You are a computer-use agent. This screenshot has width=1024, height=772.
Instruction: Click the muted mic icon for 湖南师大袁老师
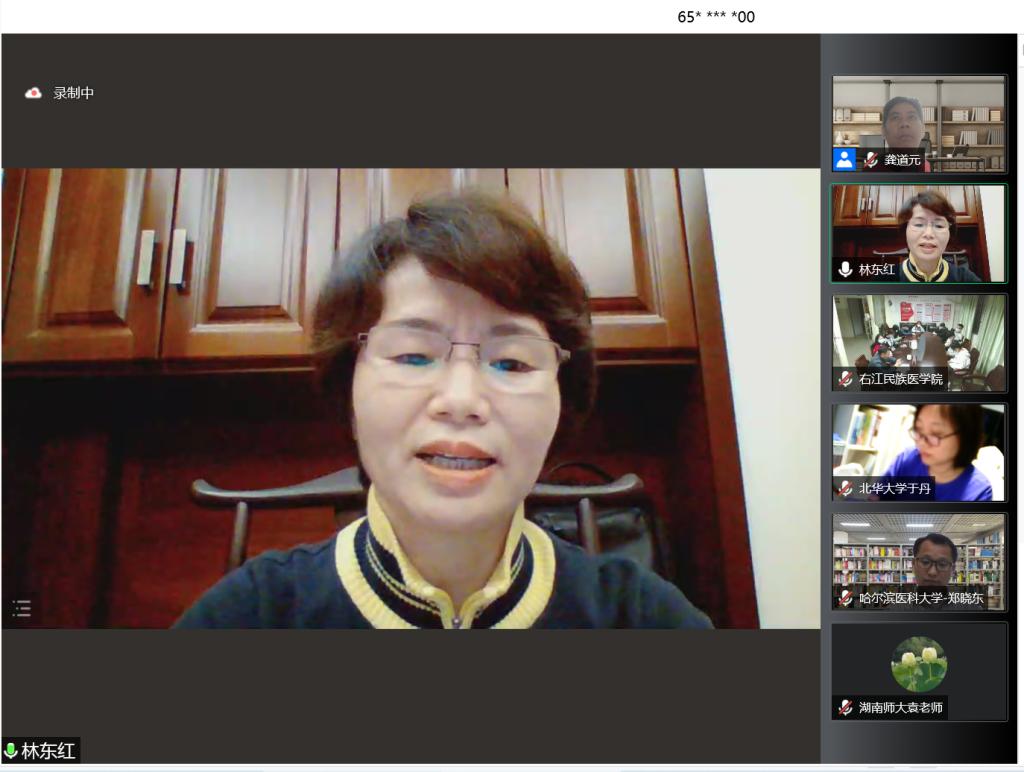point(846,708)
